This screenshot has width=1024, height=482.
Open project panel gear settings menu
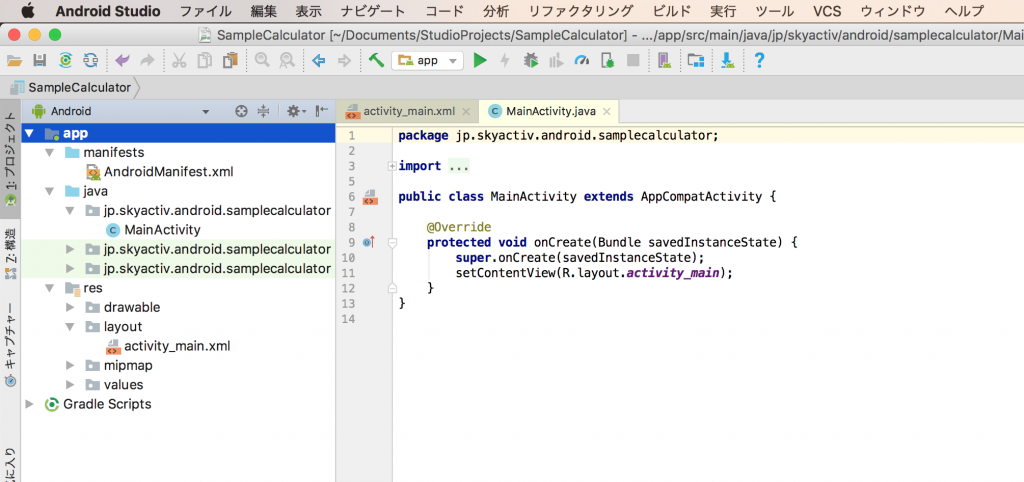pos(296,112)
